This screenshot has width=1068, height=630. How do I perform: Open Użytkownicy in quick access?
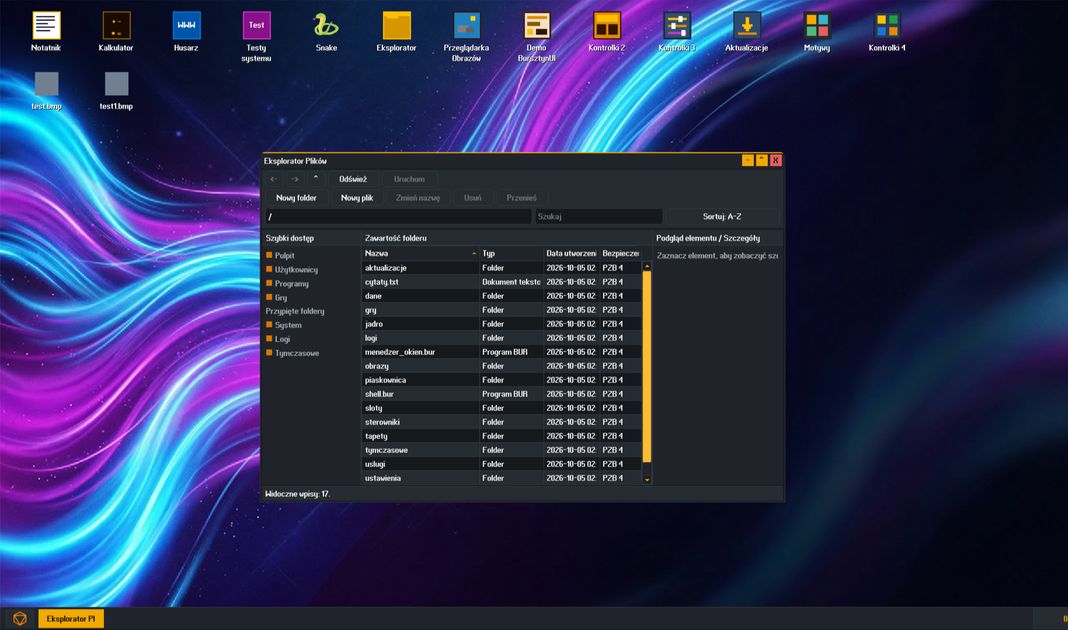pyautogui.click(x=292, y=270)
